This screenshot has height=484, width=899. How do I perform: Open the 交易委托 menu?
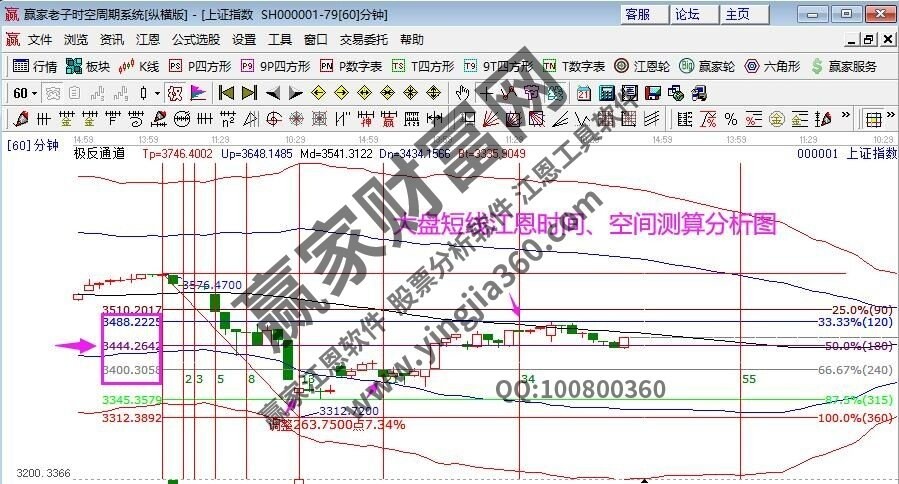[x=364, y=40]
